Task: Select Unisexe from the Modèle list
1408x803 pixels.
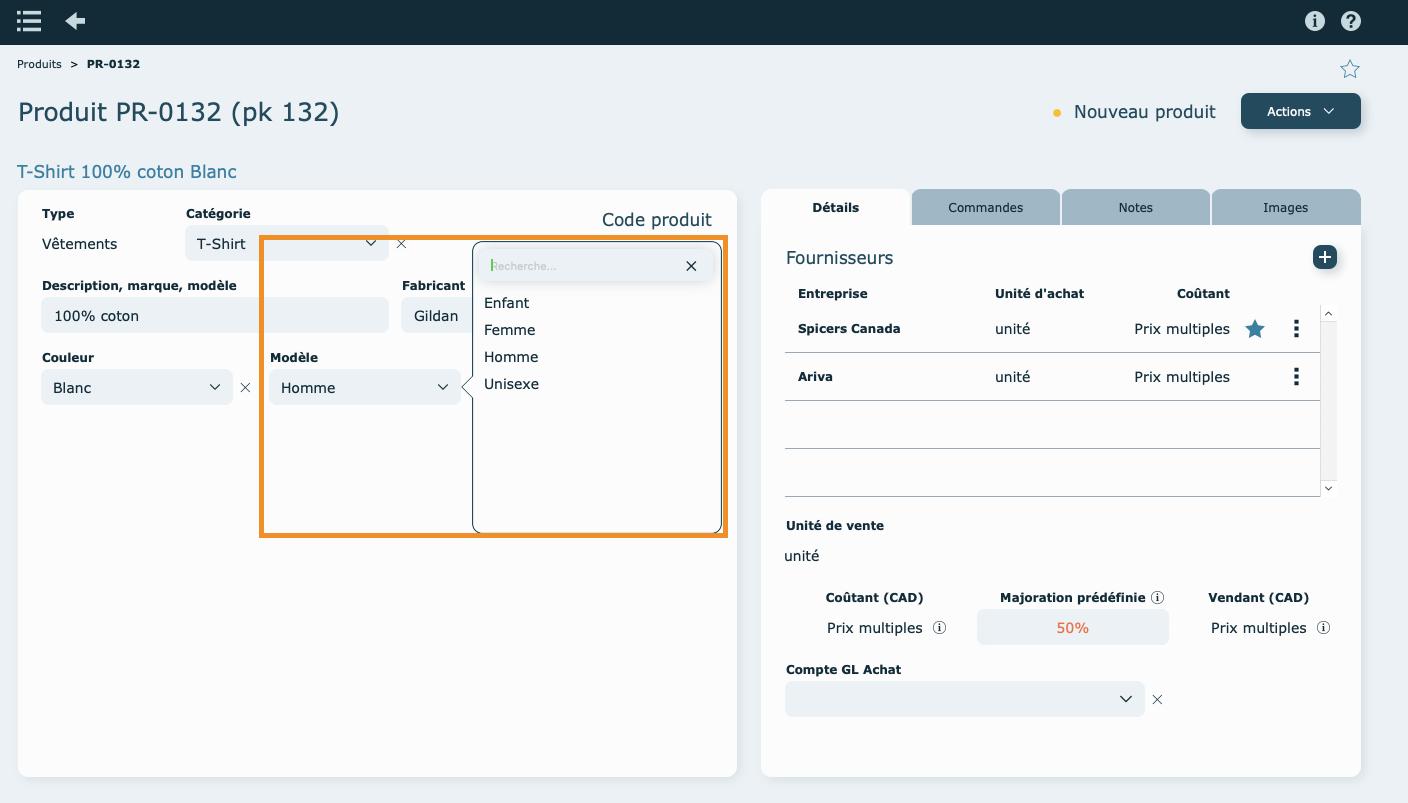Action: tap(511, 384)
